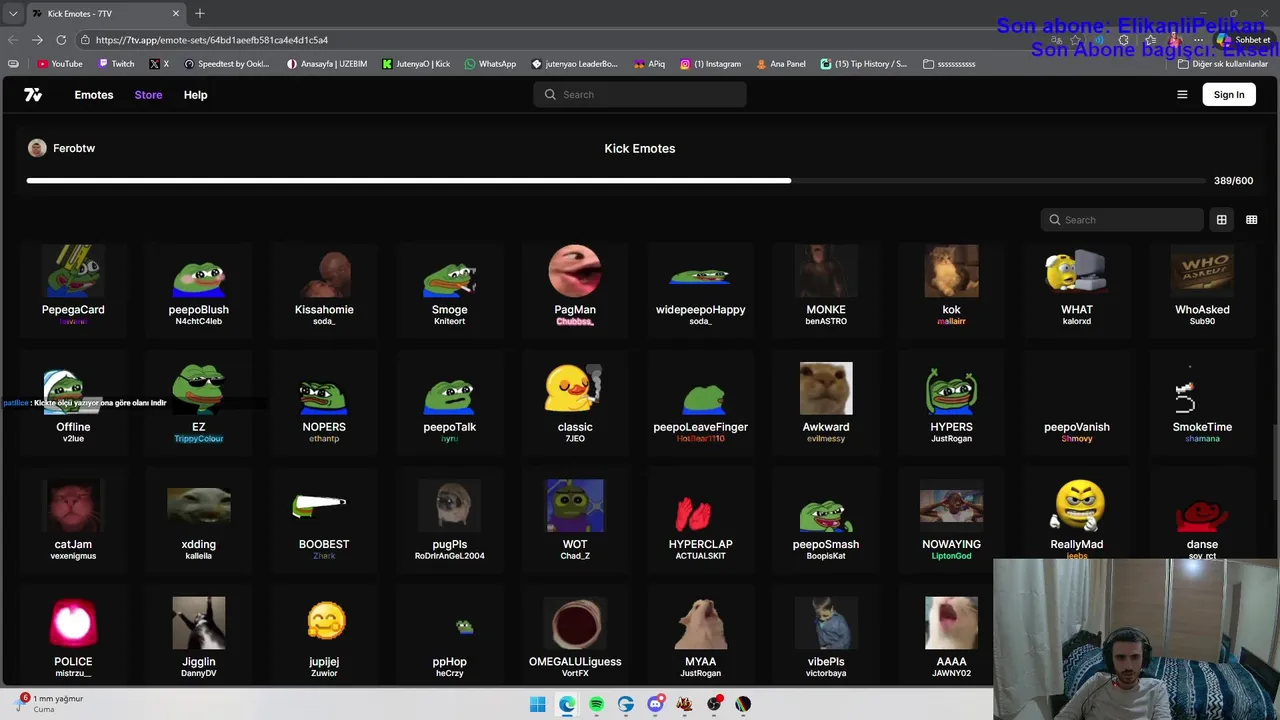This screenshot has height=720, width=1280.
Task: Select the jupijej emote image
Action: (326, 621)
